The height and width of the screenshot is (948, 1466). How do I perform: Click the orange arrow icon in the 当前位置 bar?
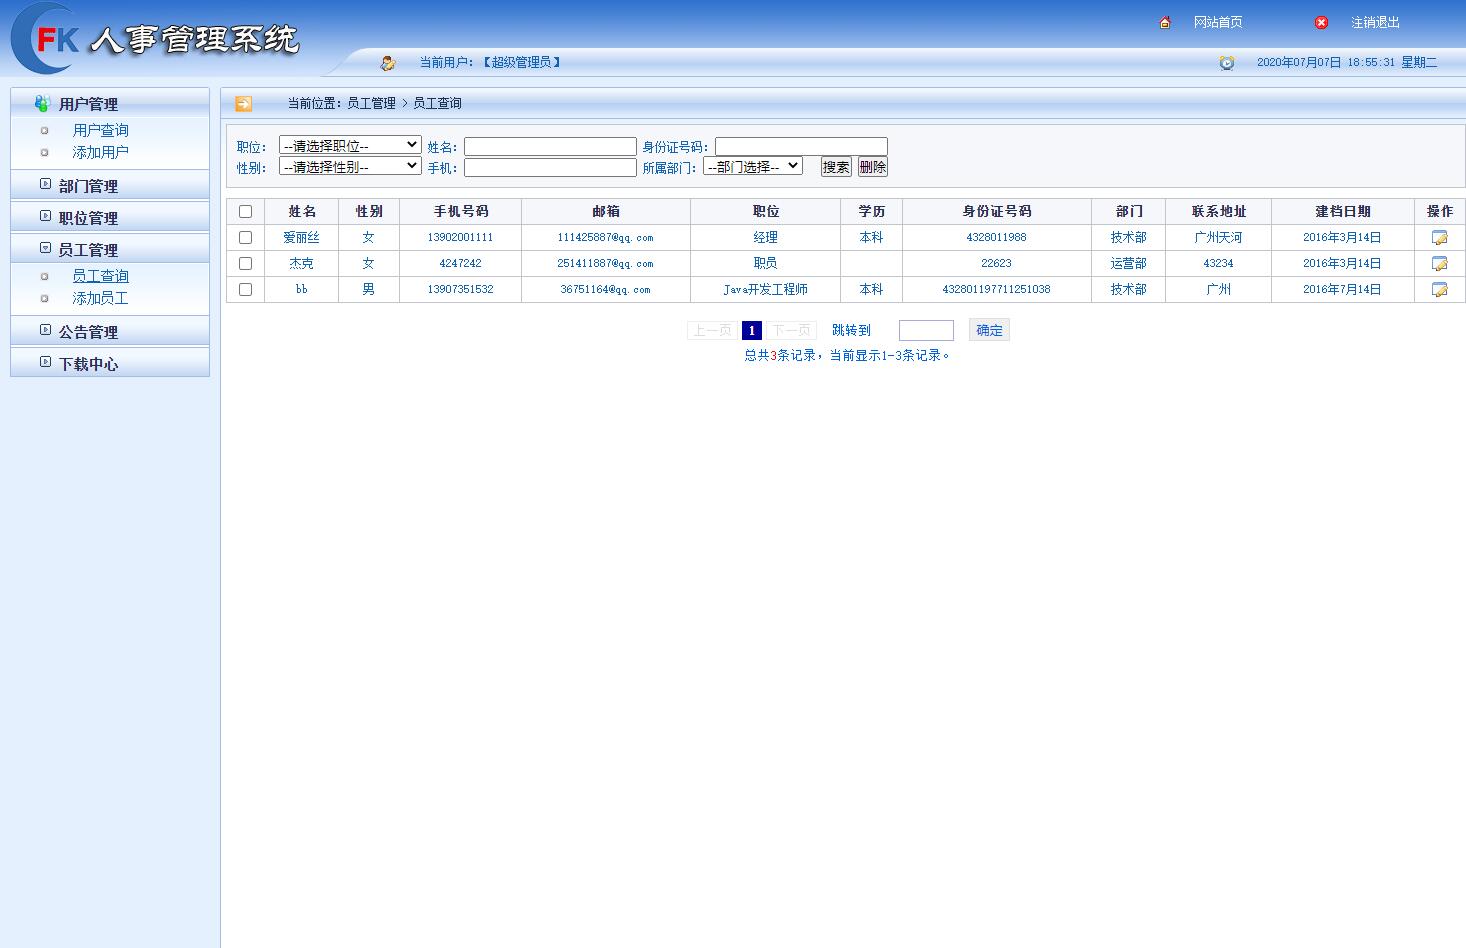click(x=243, y=103)
